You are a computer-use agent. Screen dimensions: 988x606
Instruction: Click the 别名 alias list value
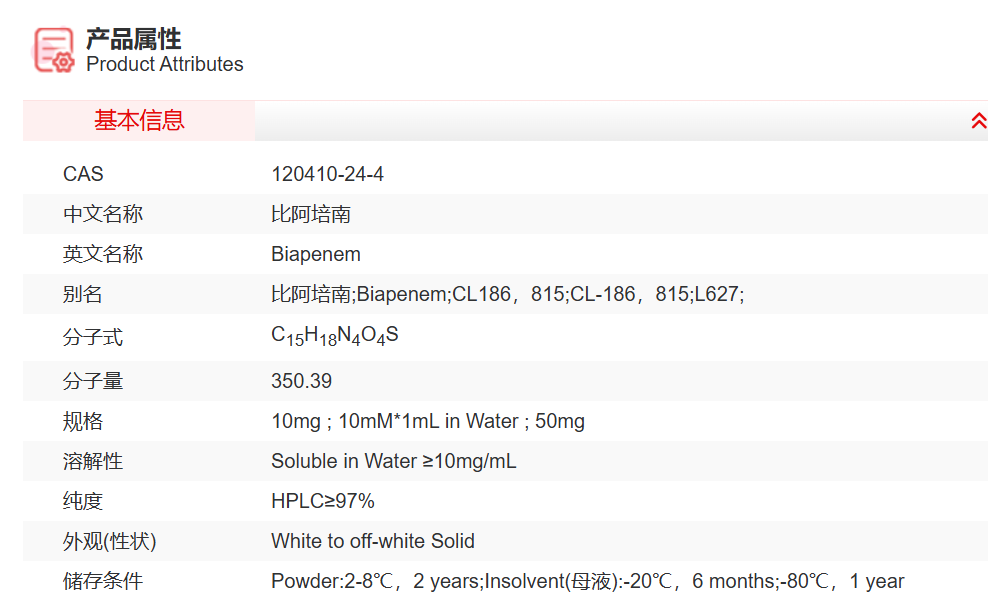(x=508, y=294)
